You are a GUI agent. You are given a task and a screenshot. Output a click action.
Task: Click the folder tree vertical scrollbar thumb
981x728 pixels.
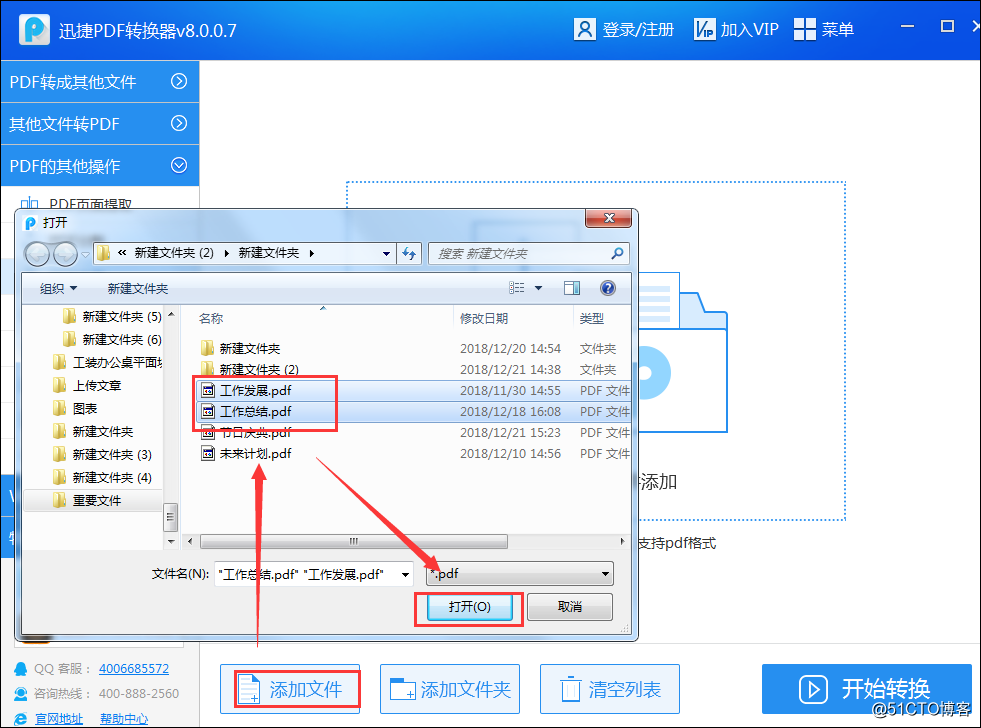click(170, 517)
